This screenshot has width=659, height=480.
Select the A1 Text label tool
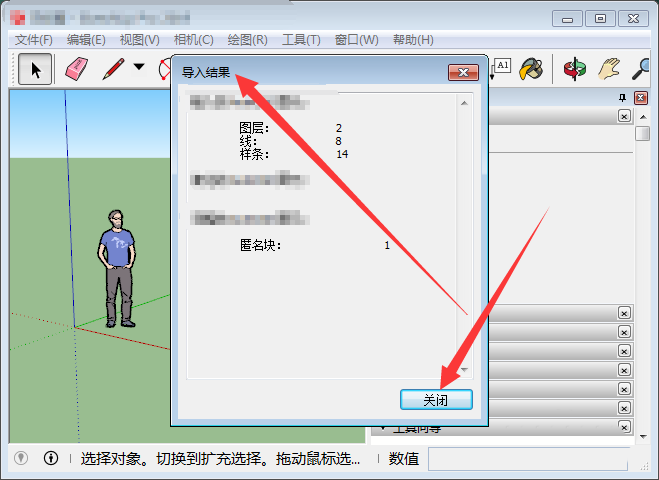coord(501,67)
